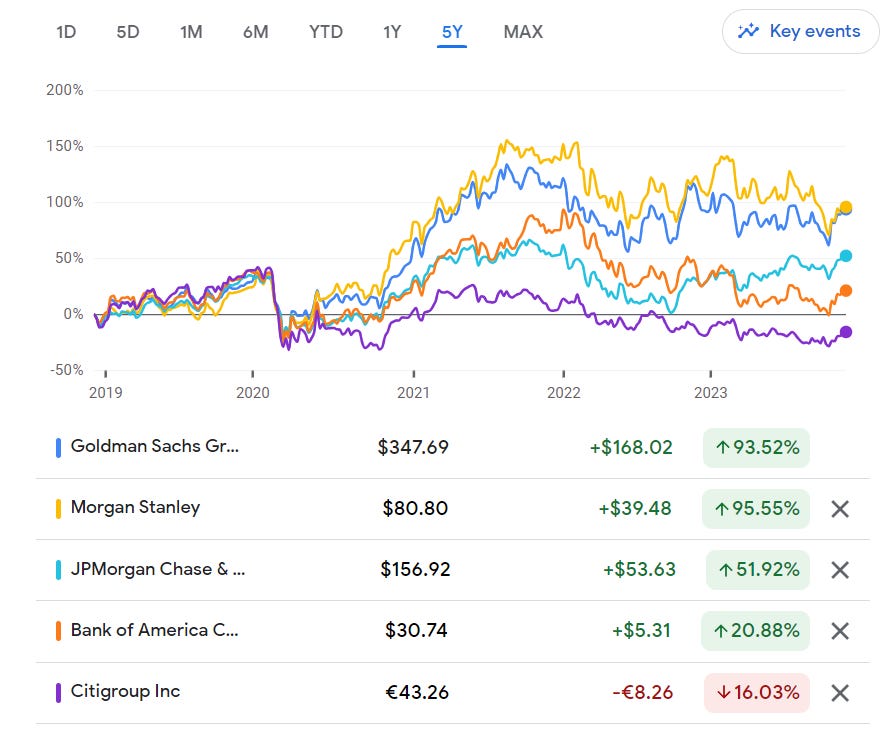Click the 150% y-axis label

[65, 146]
